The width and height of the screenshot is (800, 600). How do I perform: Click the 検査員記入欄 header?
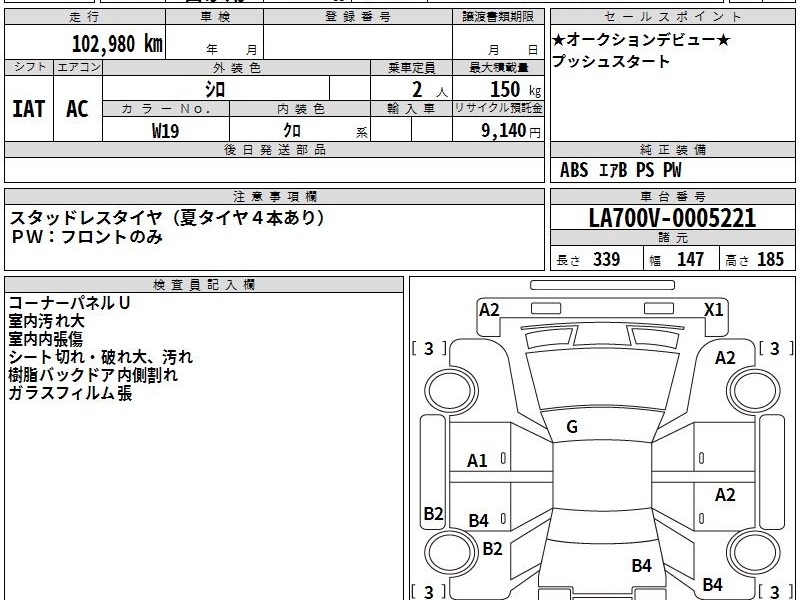[204, 285]
